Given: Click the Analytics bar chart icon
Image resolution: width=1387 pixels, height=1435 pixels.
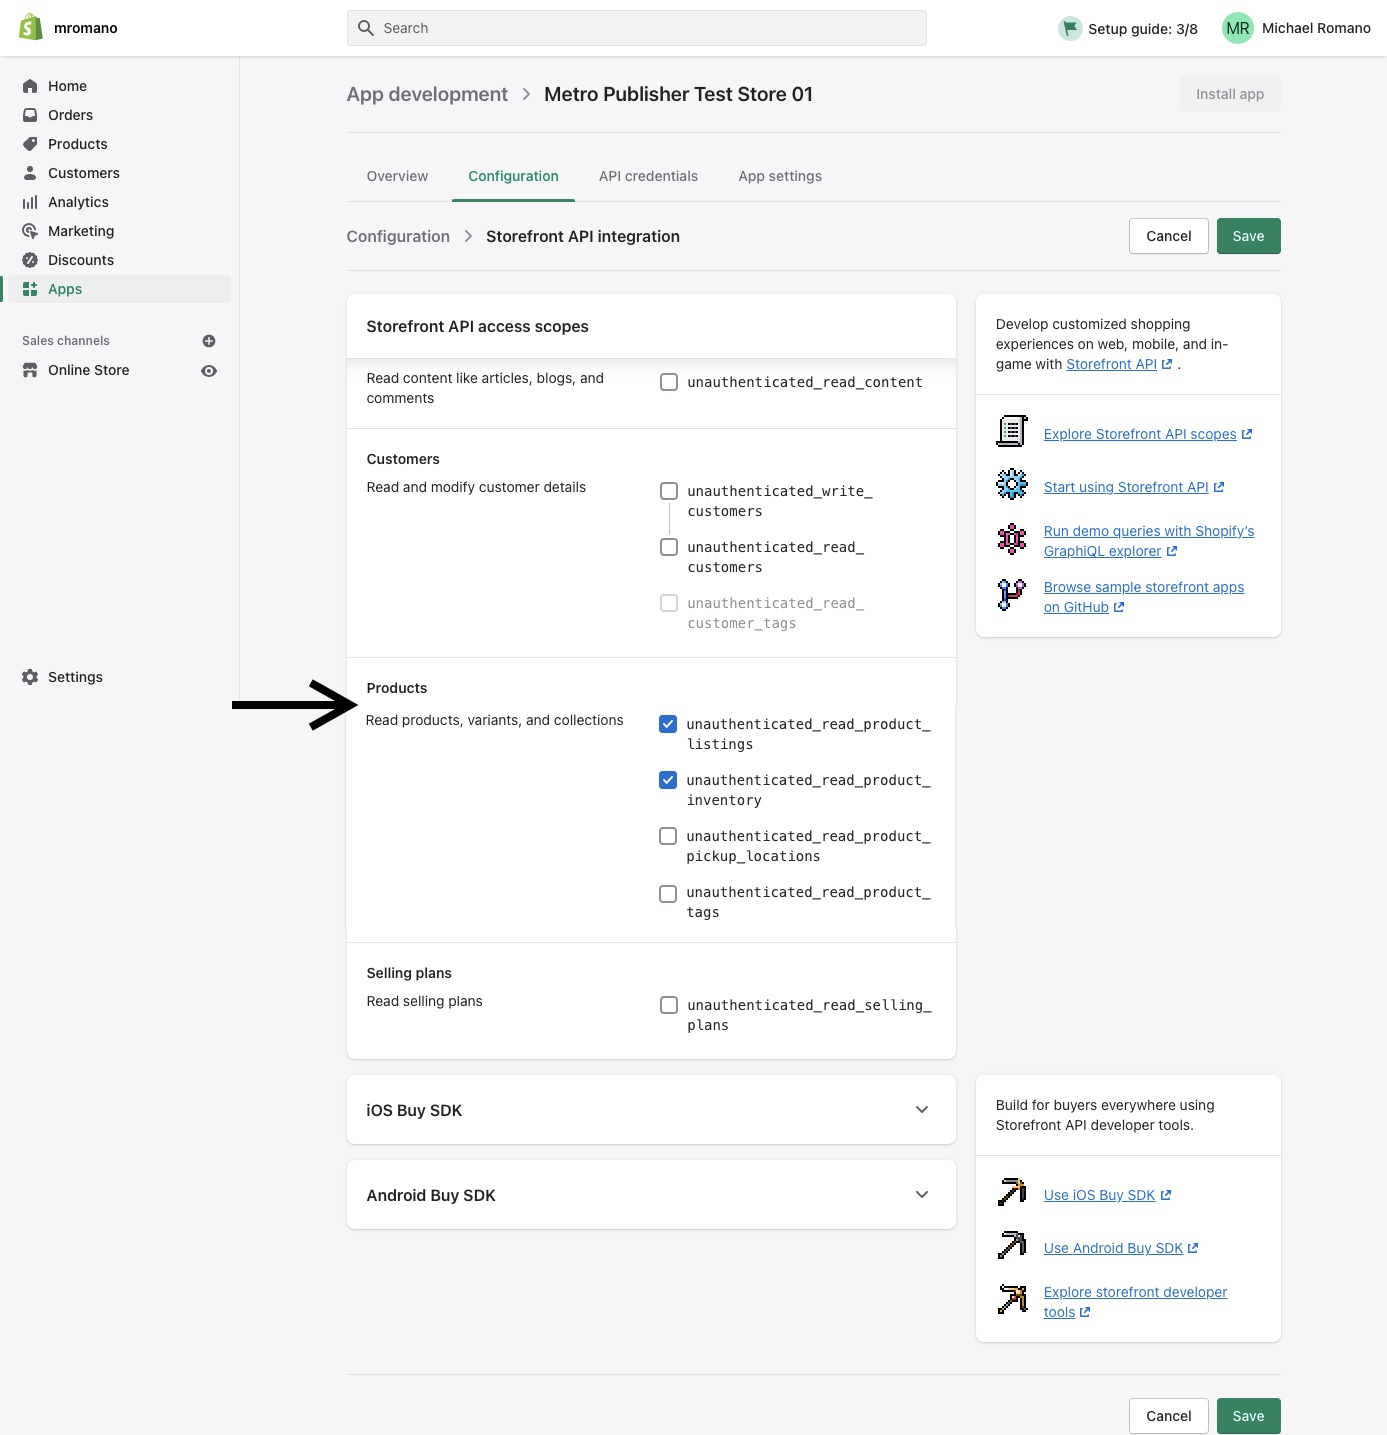Looking at the screenshot, I should pos(30,202).
